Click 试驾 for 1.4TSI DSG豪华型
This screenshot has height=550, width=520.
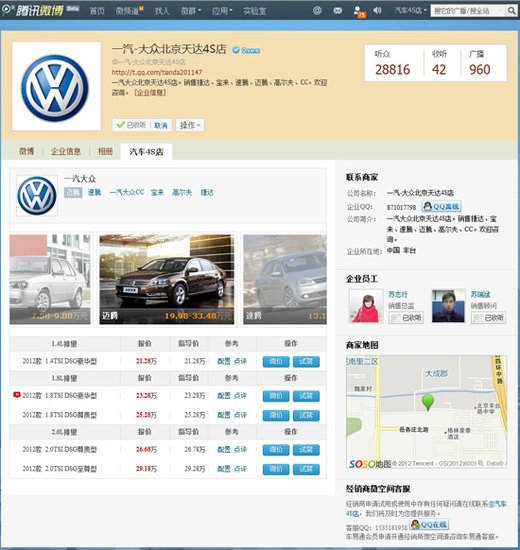pyautogui.click(x=306, y=361)
